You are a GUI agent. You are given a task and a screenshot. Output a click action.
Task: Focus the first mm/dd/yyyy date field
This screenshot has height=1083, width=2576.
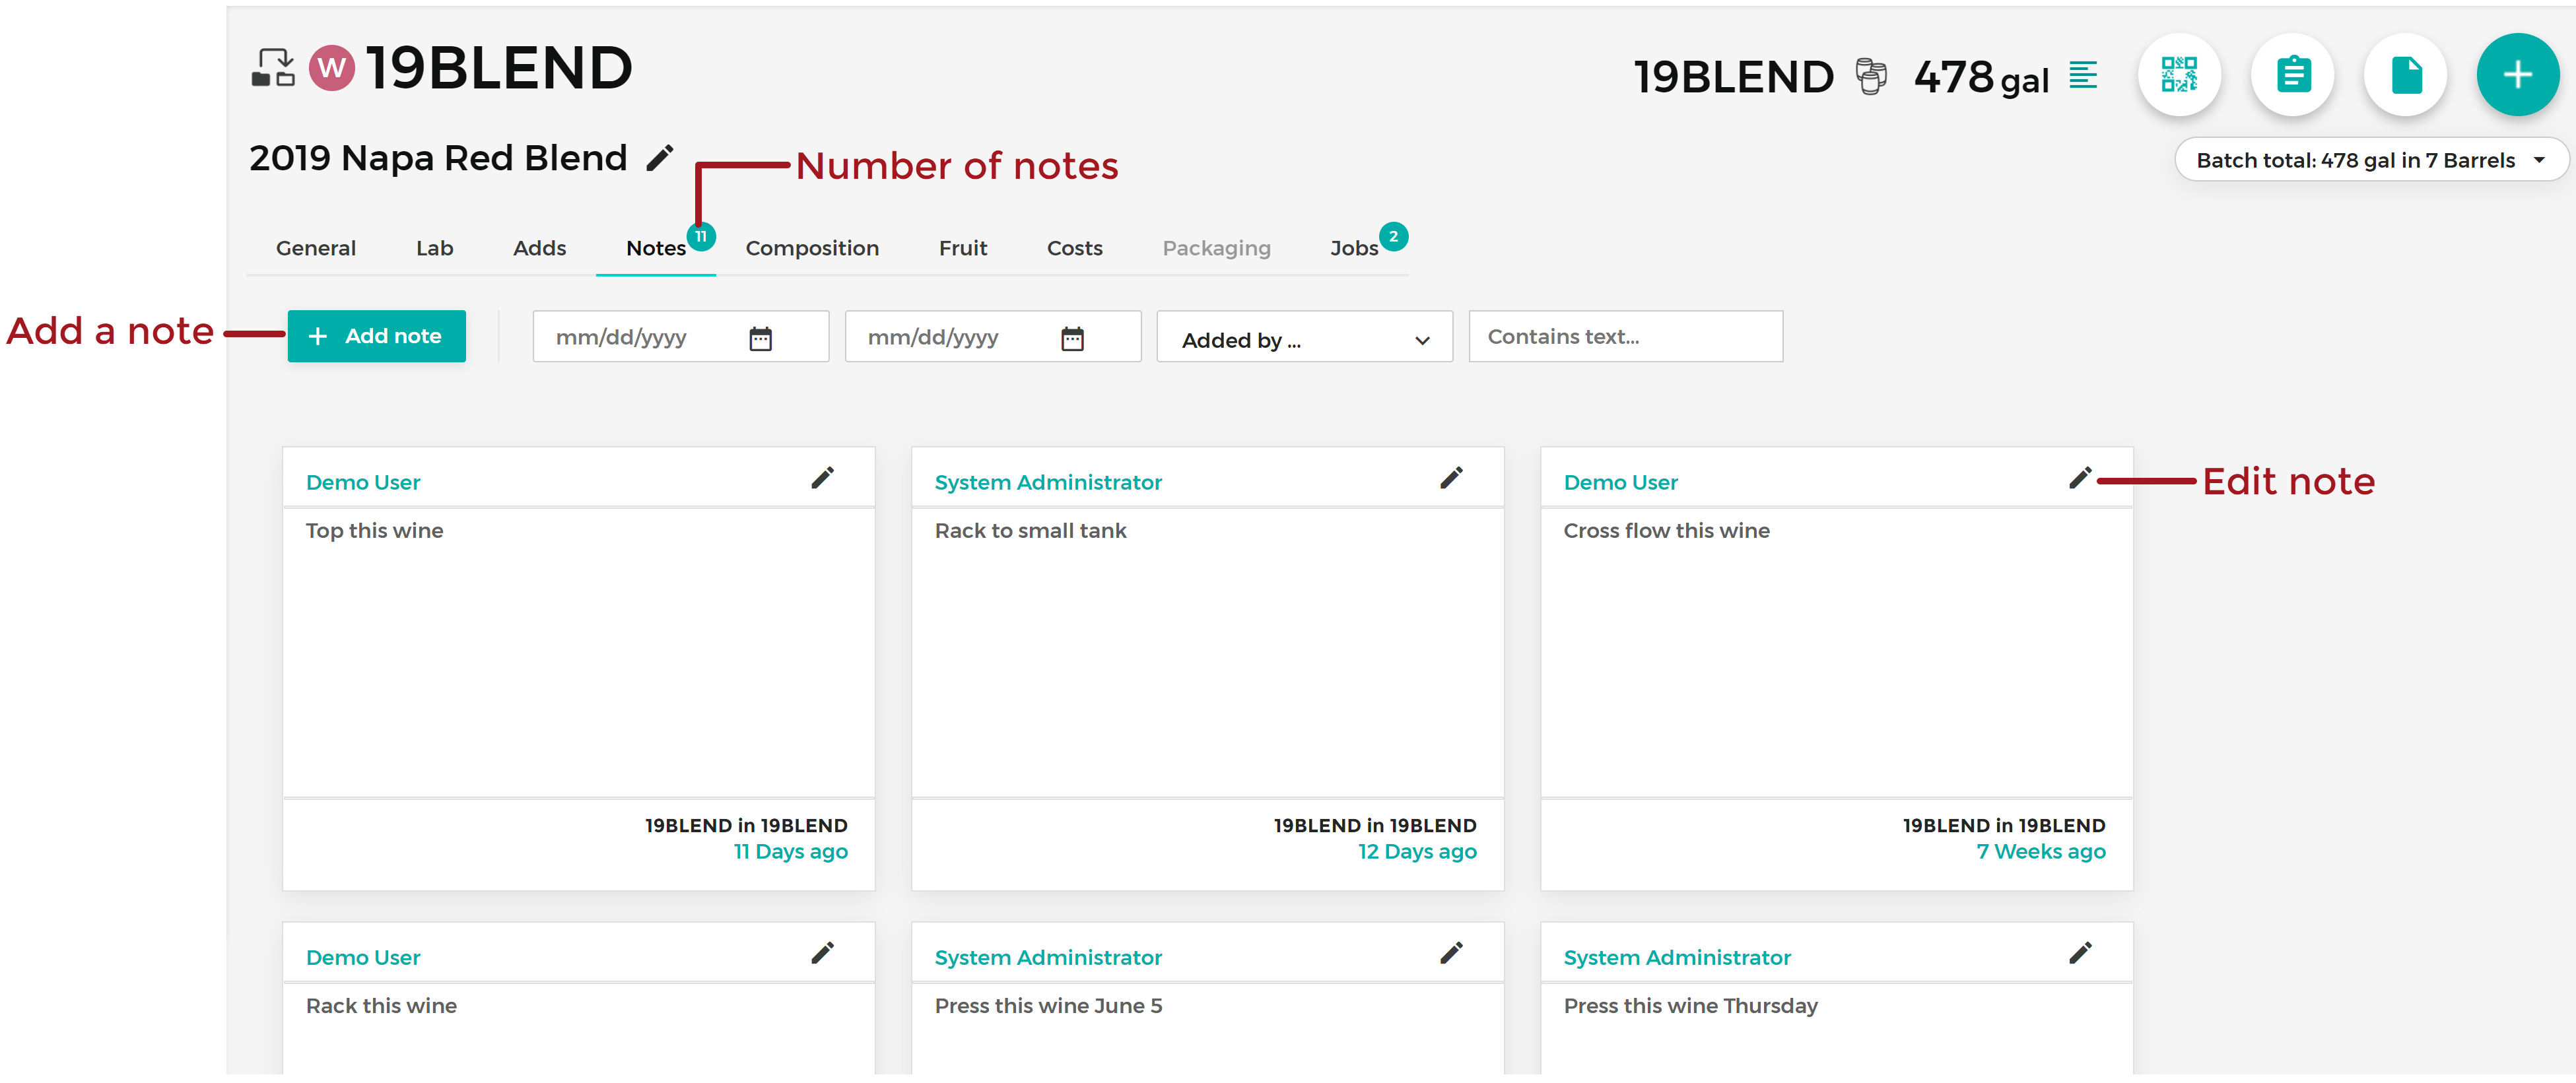click(680, 336)
